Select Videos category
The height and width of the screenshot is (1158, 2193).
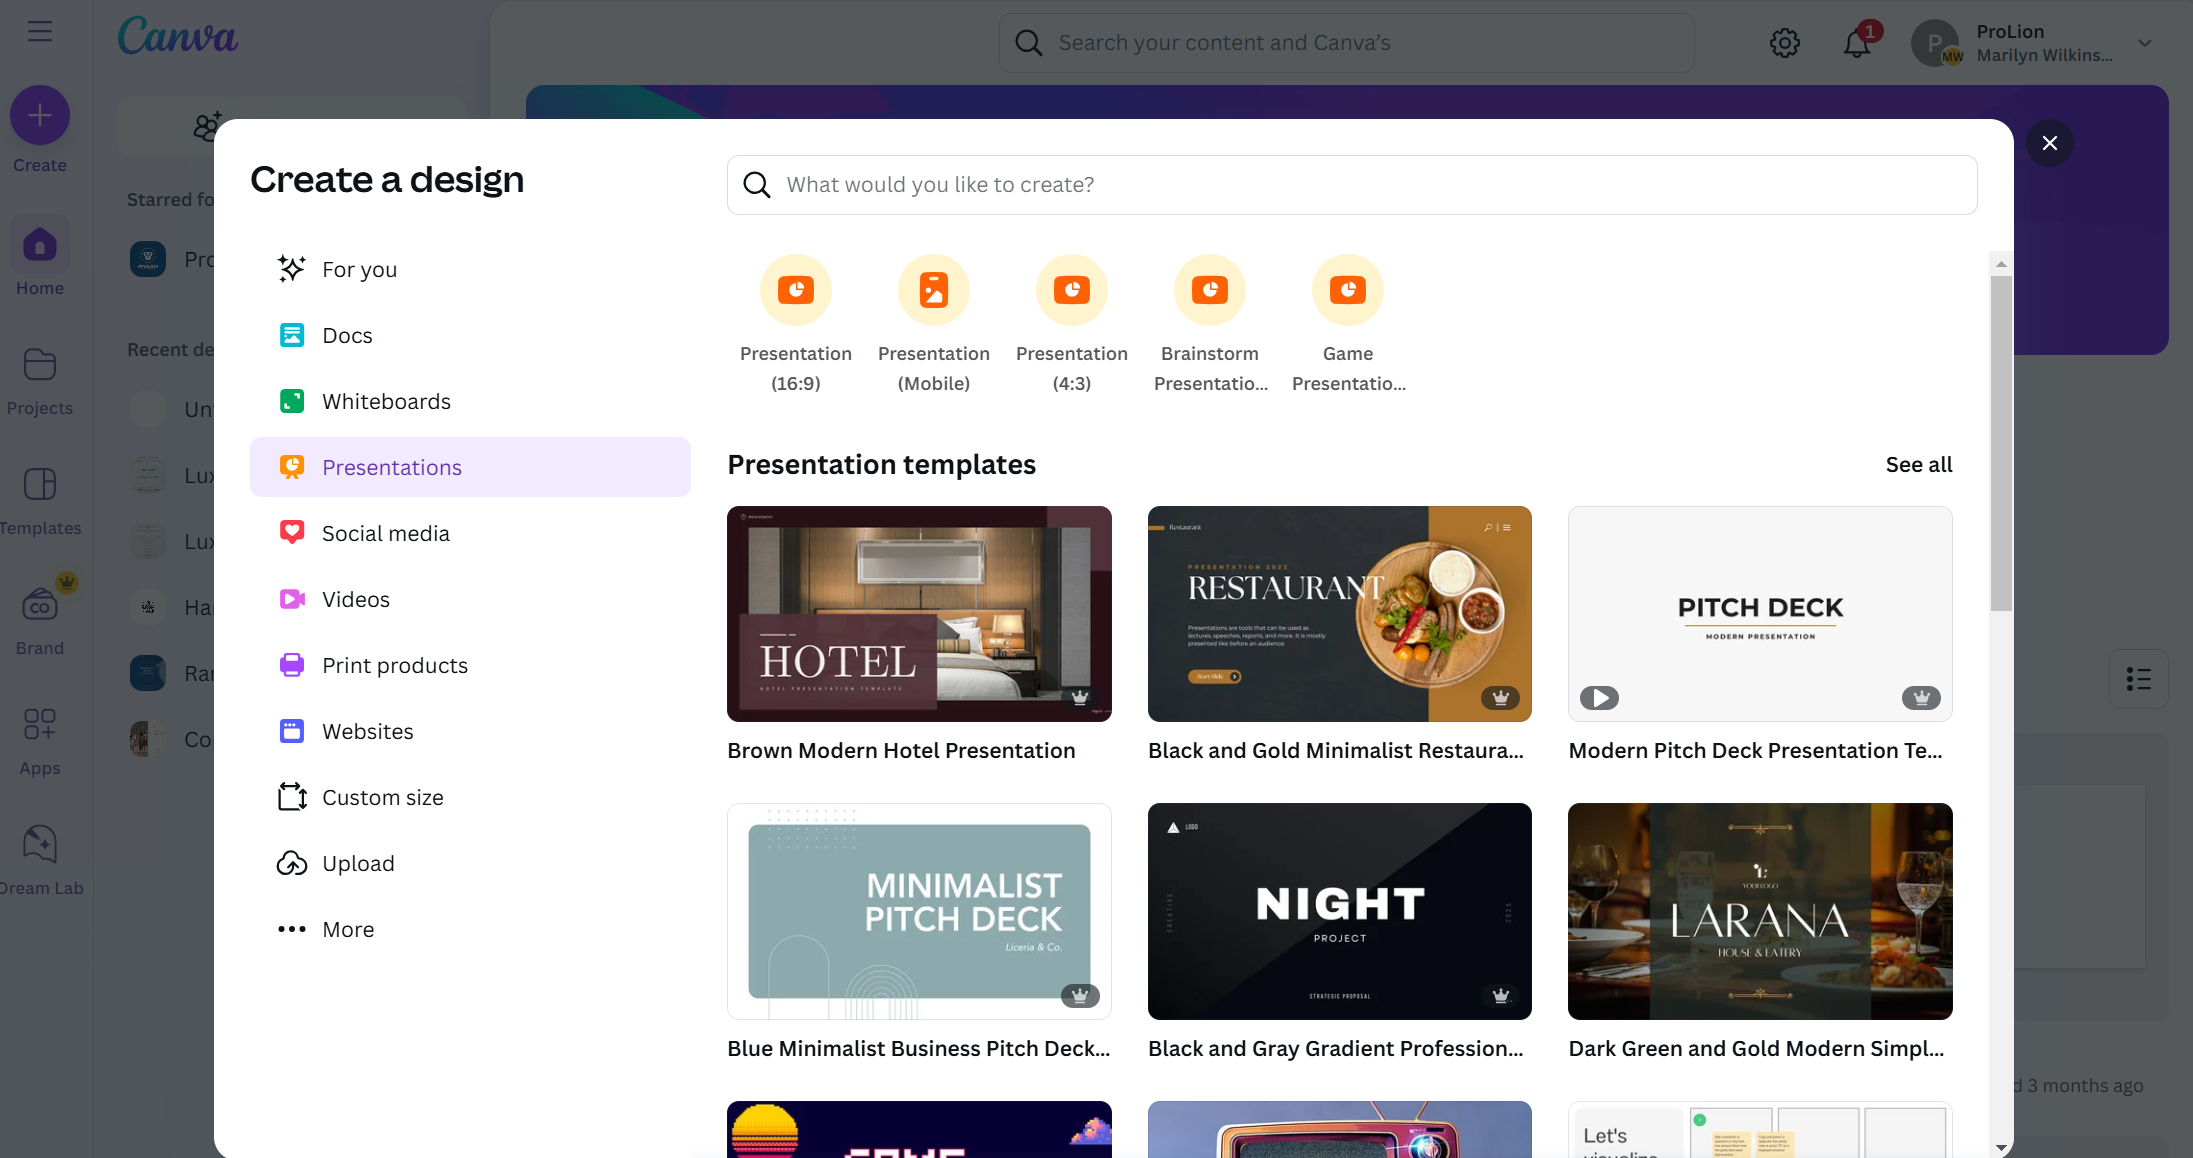(x=470, y=599)
